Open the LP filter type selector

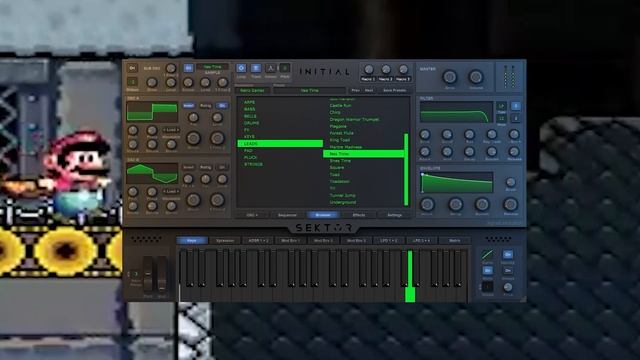click(501, 106)
